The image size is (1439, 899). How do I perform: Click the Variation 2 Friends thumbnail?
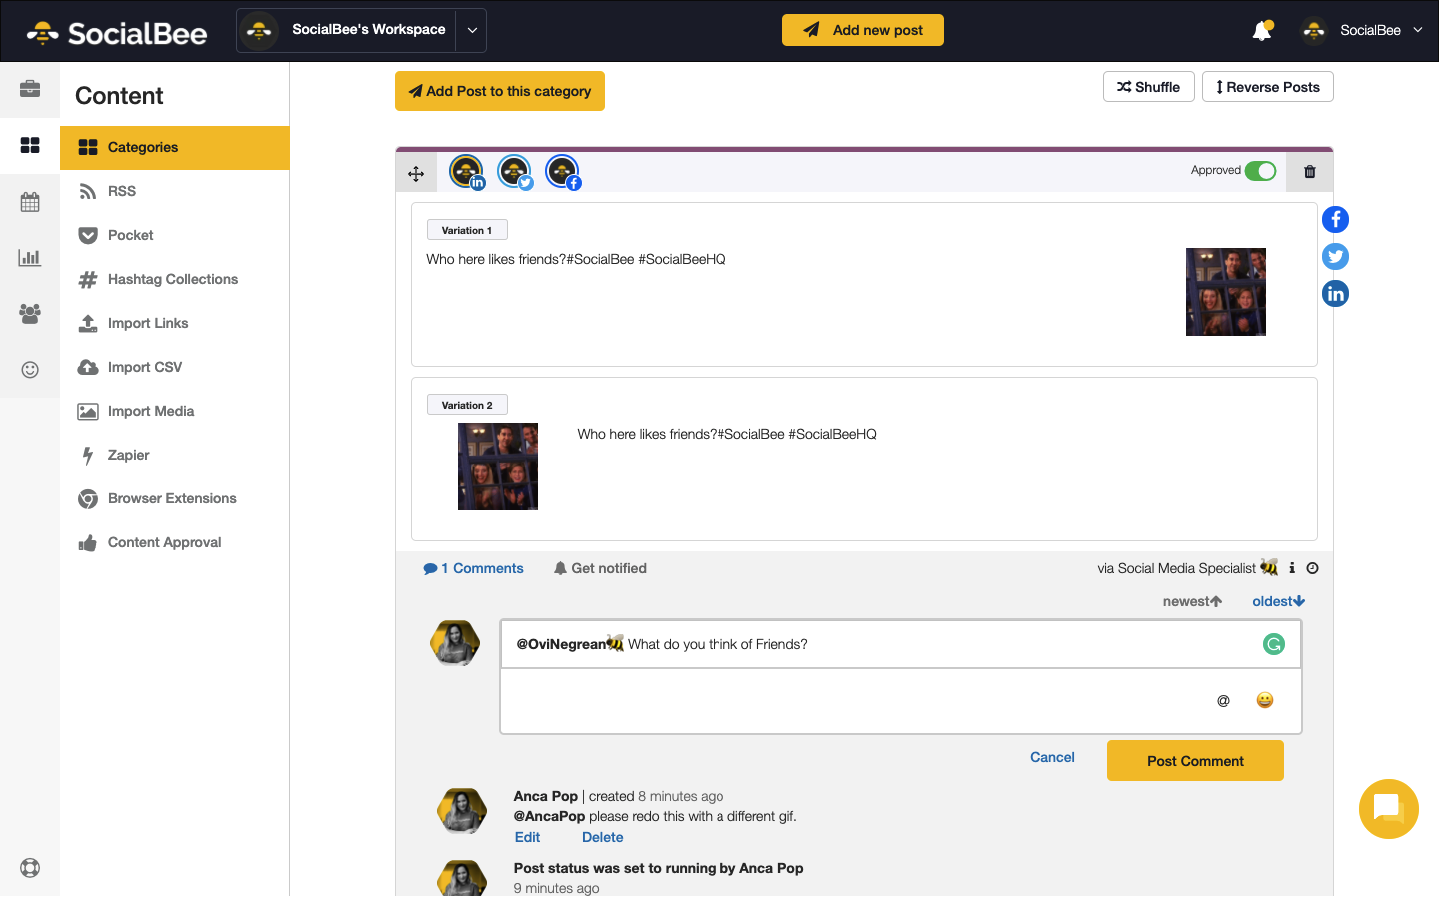click(497, 466)
